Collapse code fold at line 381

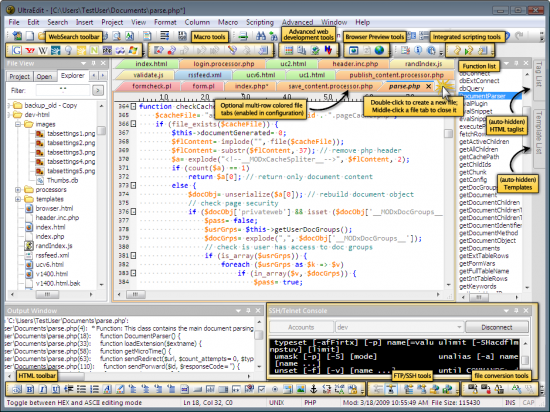(133, 256)
